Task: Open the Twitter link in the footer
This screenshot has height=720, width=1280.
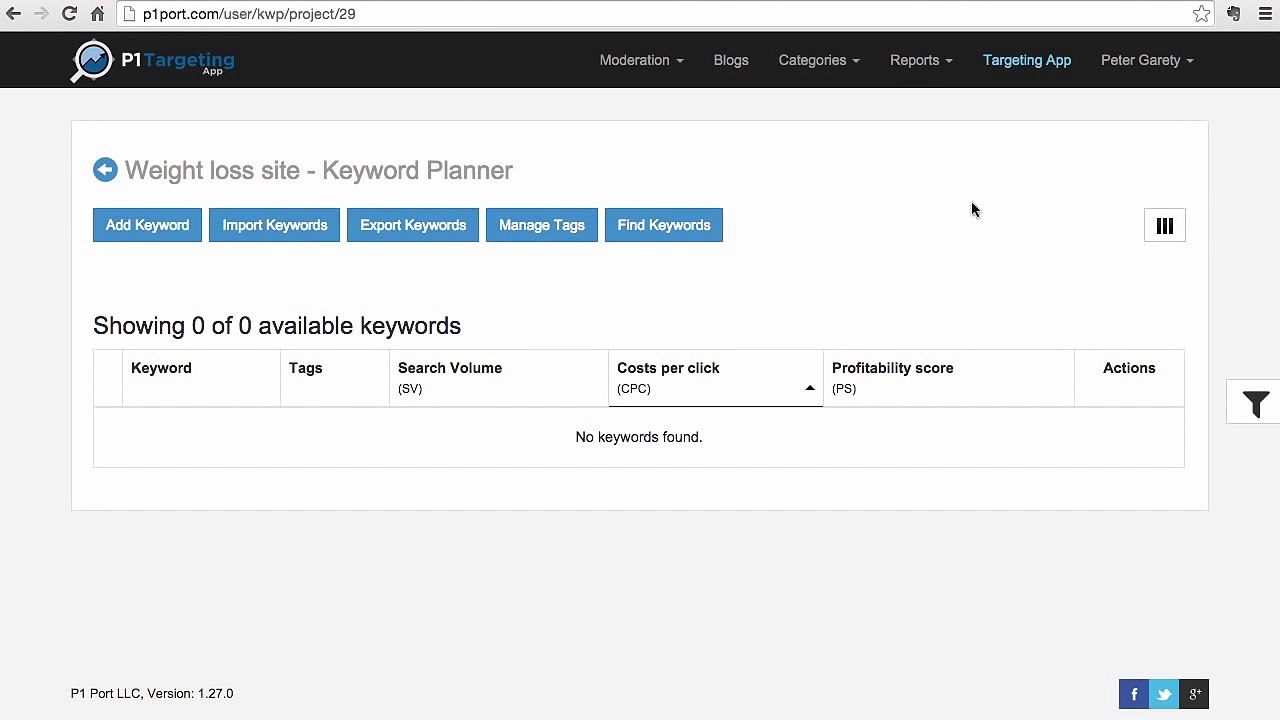Action: pyautogui.click(x=1164, y=694)
